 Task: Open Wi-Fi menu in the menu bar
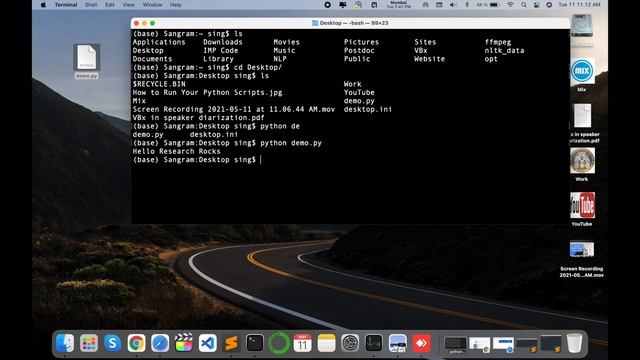(x=510, y=5)
